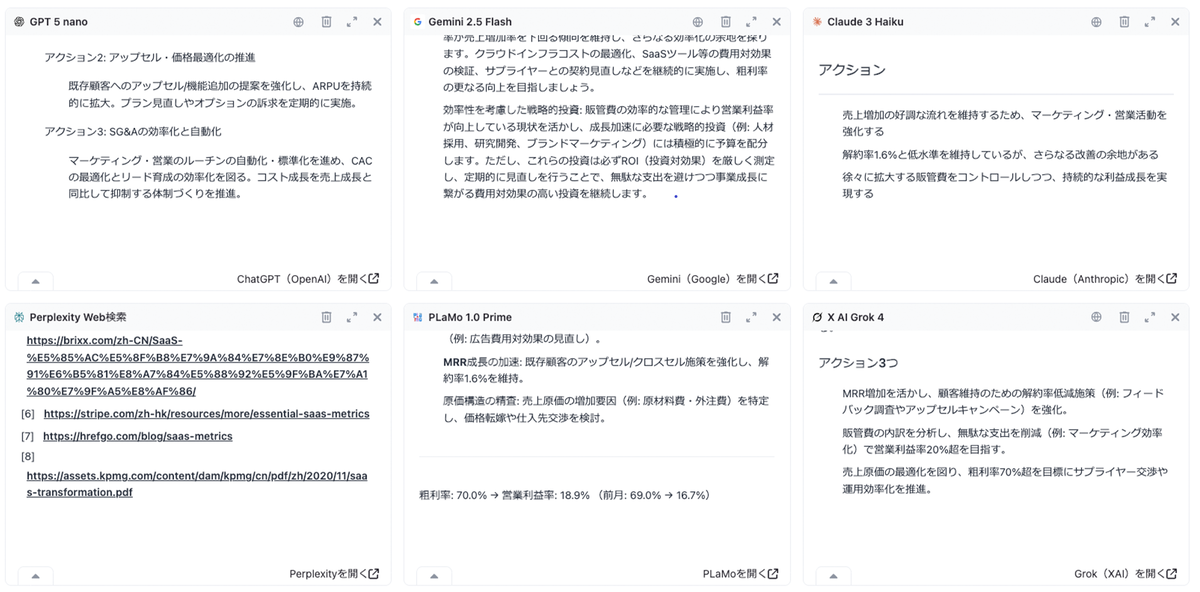
Task: Click trash icon in Perplexity Web検索 panel
Action: (326, 317)
